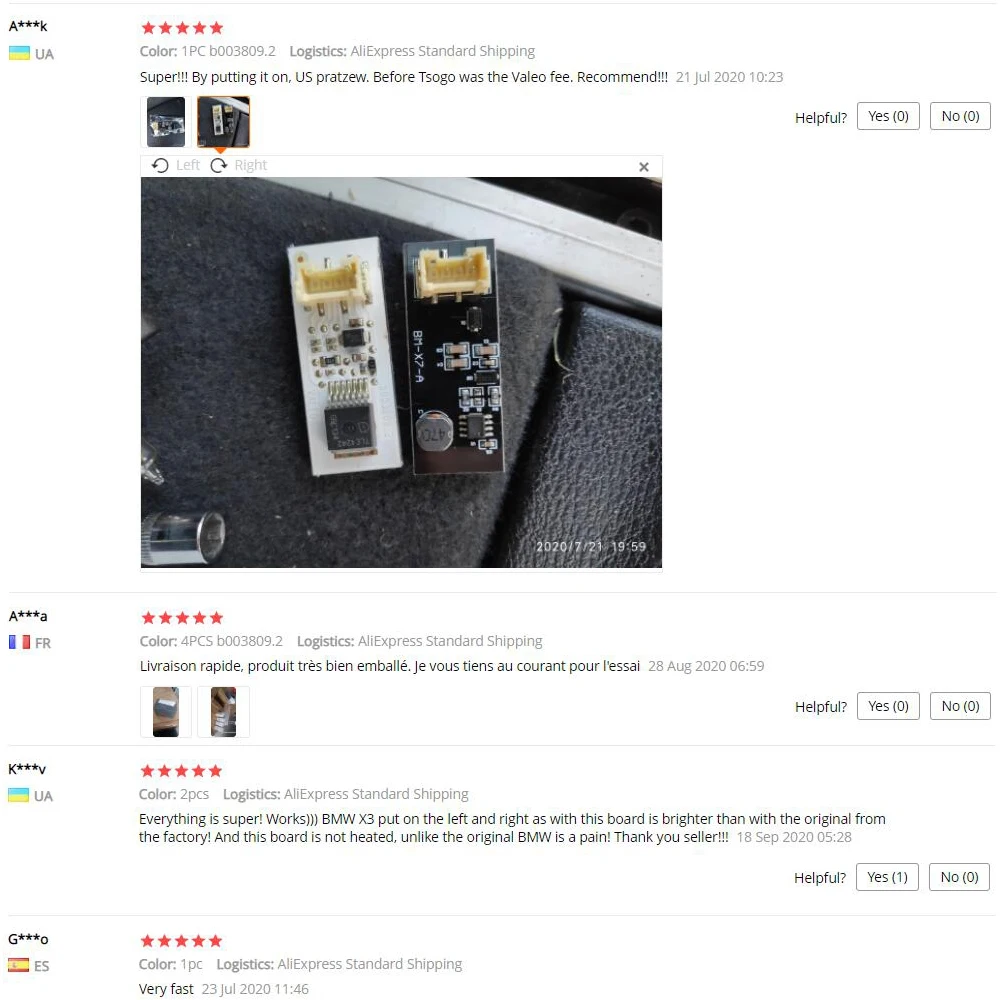Vote No on K***v BMW X3 review
Image resolution: width=1000 pixels, height=1000 pixels.
click(959, 877)
